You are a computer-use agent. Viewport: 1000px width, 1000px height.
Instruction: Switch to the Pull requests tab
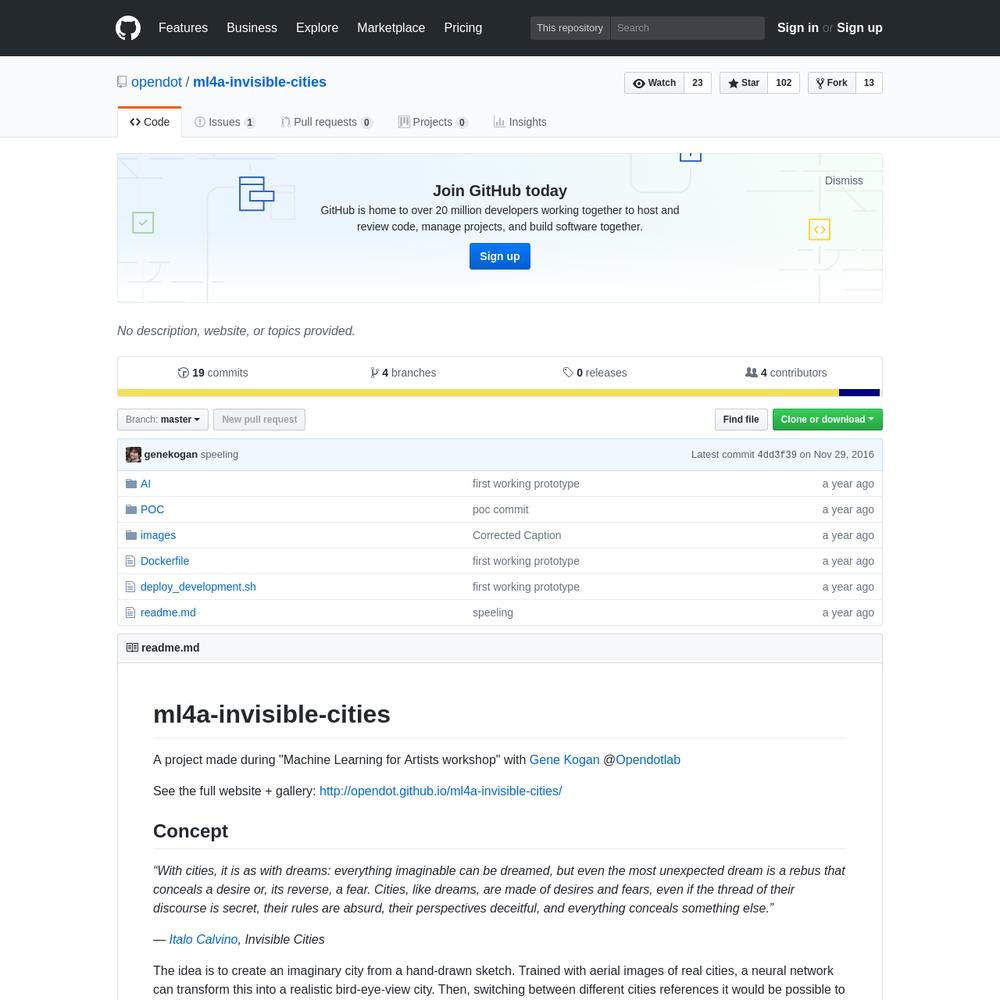tap(327, 122)
